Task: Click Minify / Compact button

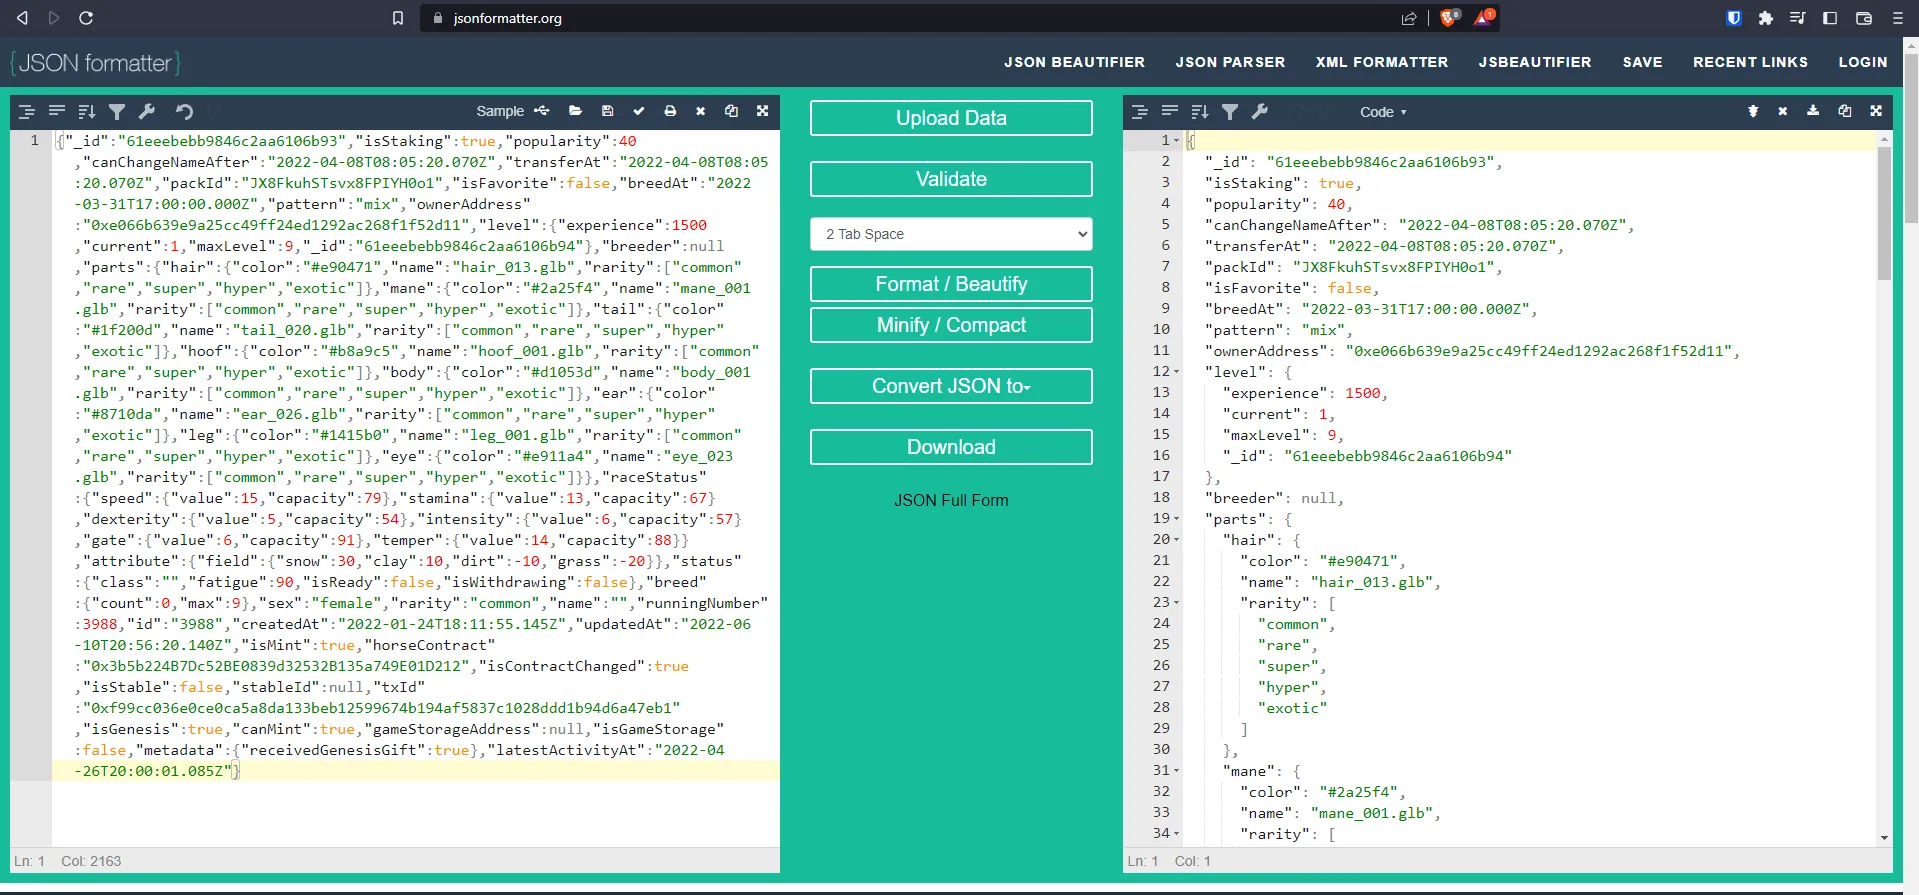Action: click(951, 325)
